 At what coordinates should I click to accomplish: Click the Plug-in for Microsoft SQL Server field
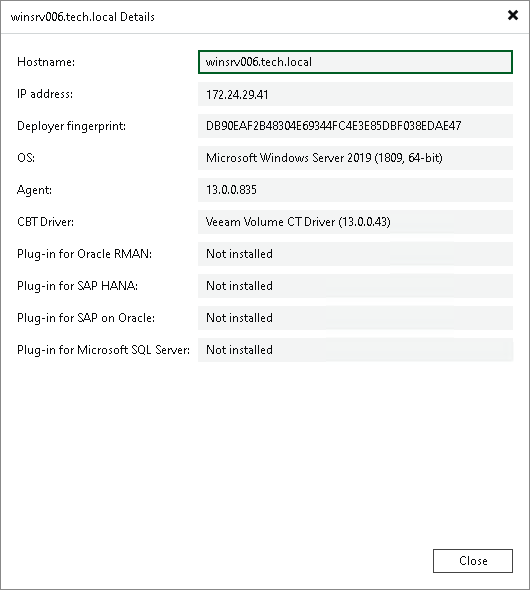point(355,350)
